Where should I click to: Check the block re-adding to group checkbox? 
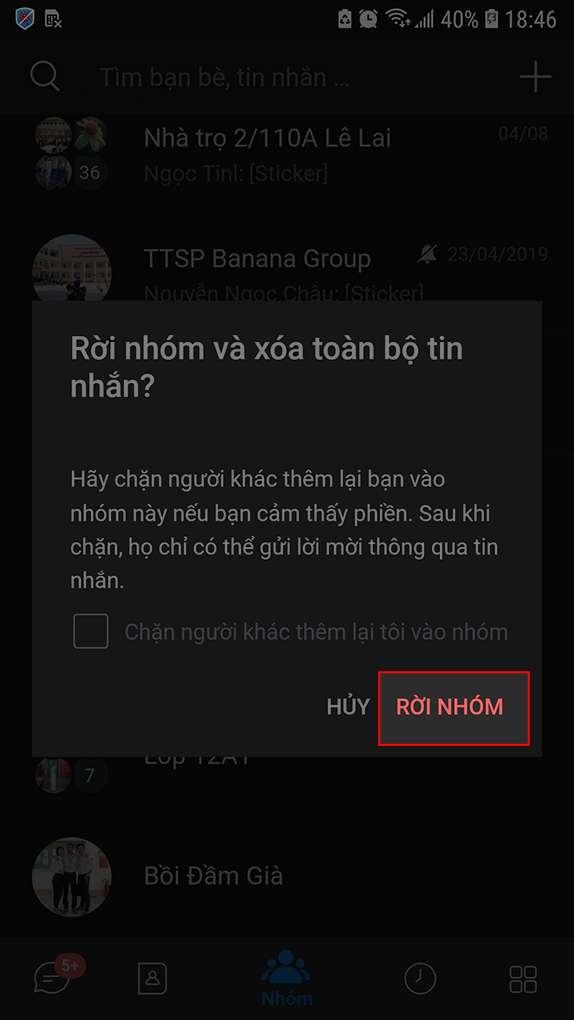(90, 631)
